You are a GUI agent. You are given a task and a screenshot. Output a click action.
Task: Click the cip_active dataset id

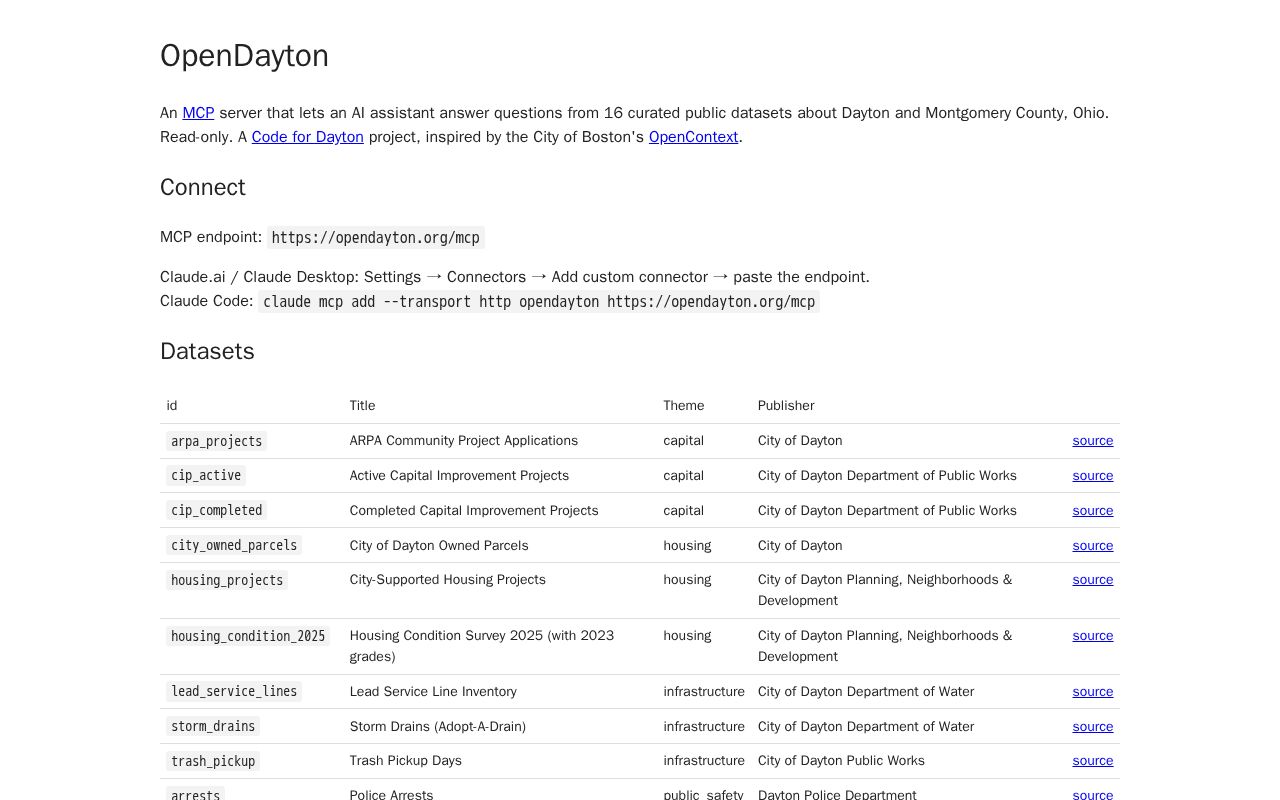pos(206,476)
